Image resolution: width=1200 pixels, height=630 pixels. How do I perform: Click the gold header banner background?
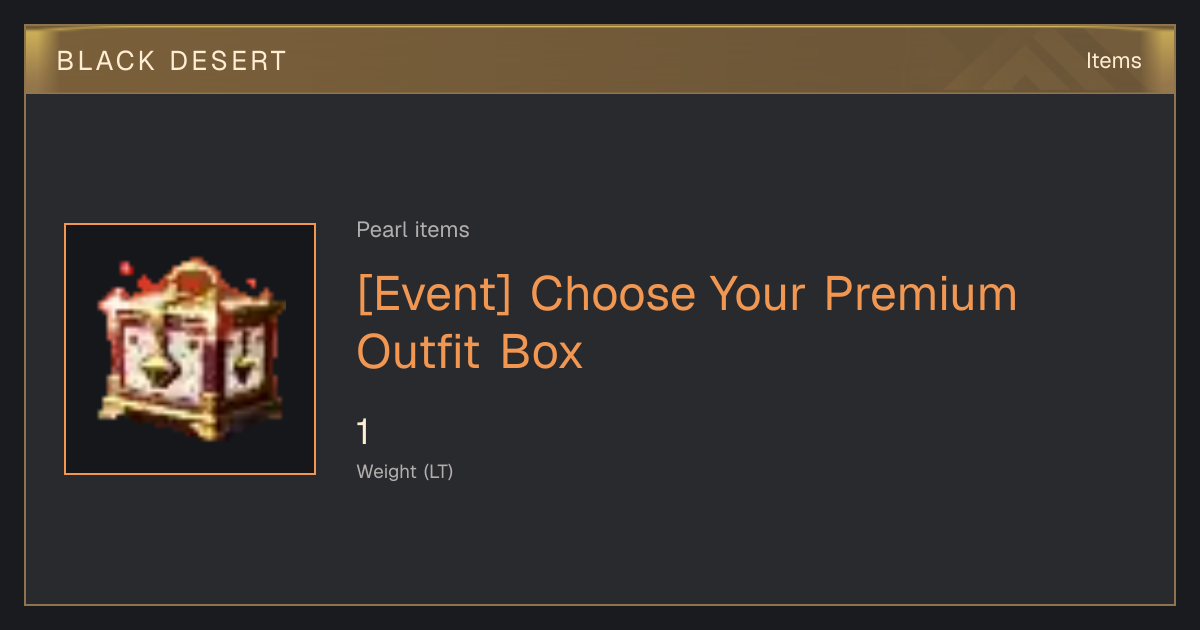click(x=600, y=60)
